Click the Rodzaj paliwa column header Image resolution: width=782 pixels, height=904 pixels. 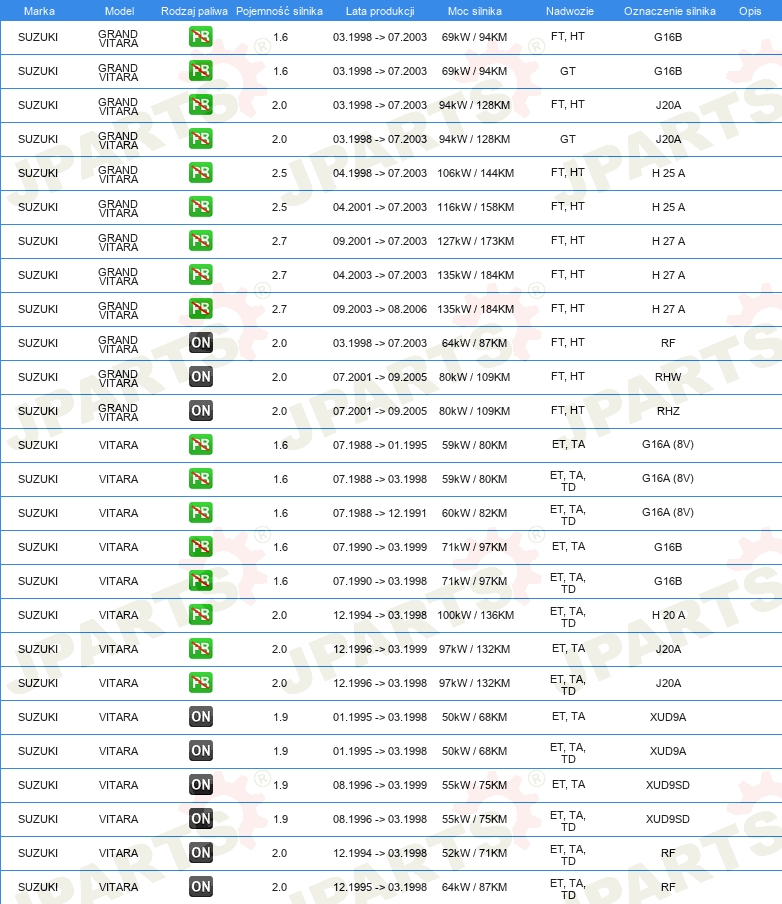pyautogui.click(x=194, y=11)
